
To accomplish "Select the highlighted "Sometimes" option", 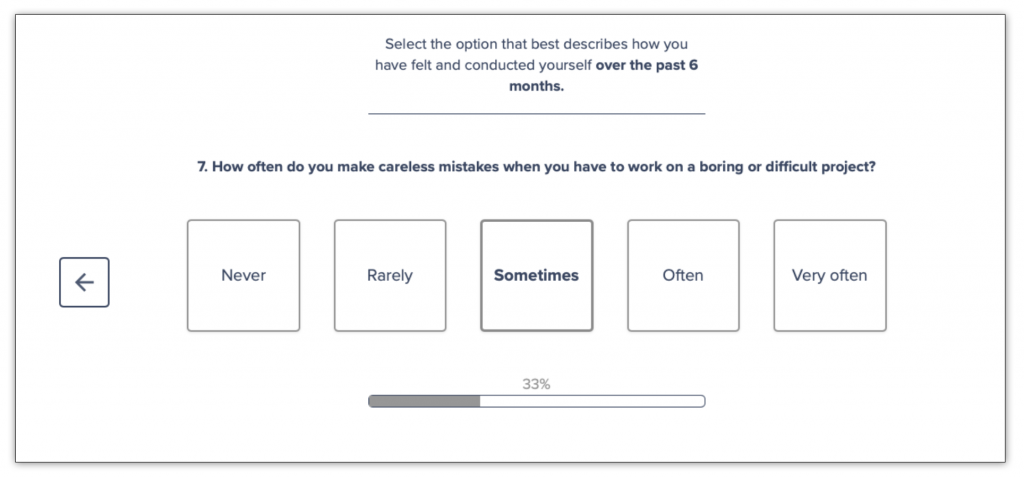I will [536, 275].
